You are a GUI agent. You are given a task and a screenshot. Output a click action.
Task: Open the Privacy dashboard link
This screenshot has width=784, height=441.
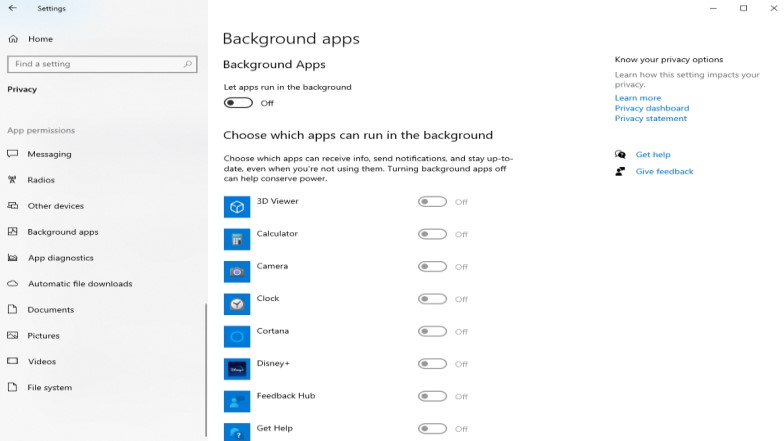652,108
